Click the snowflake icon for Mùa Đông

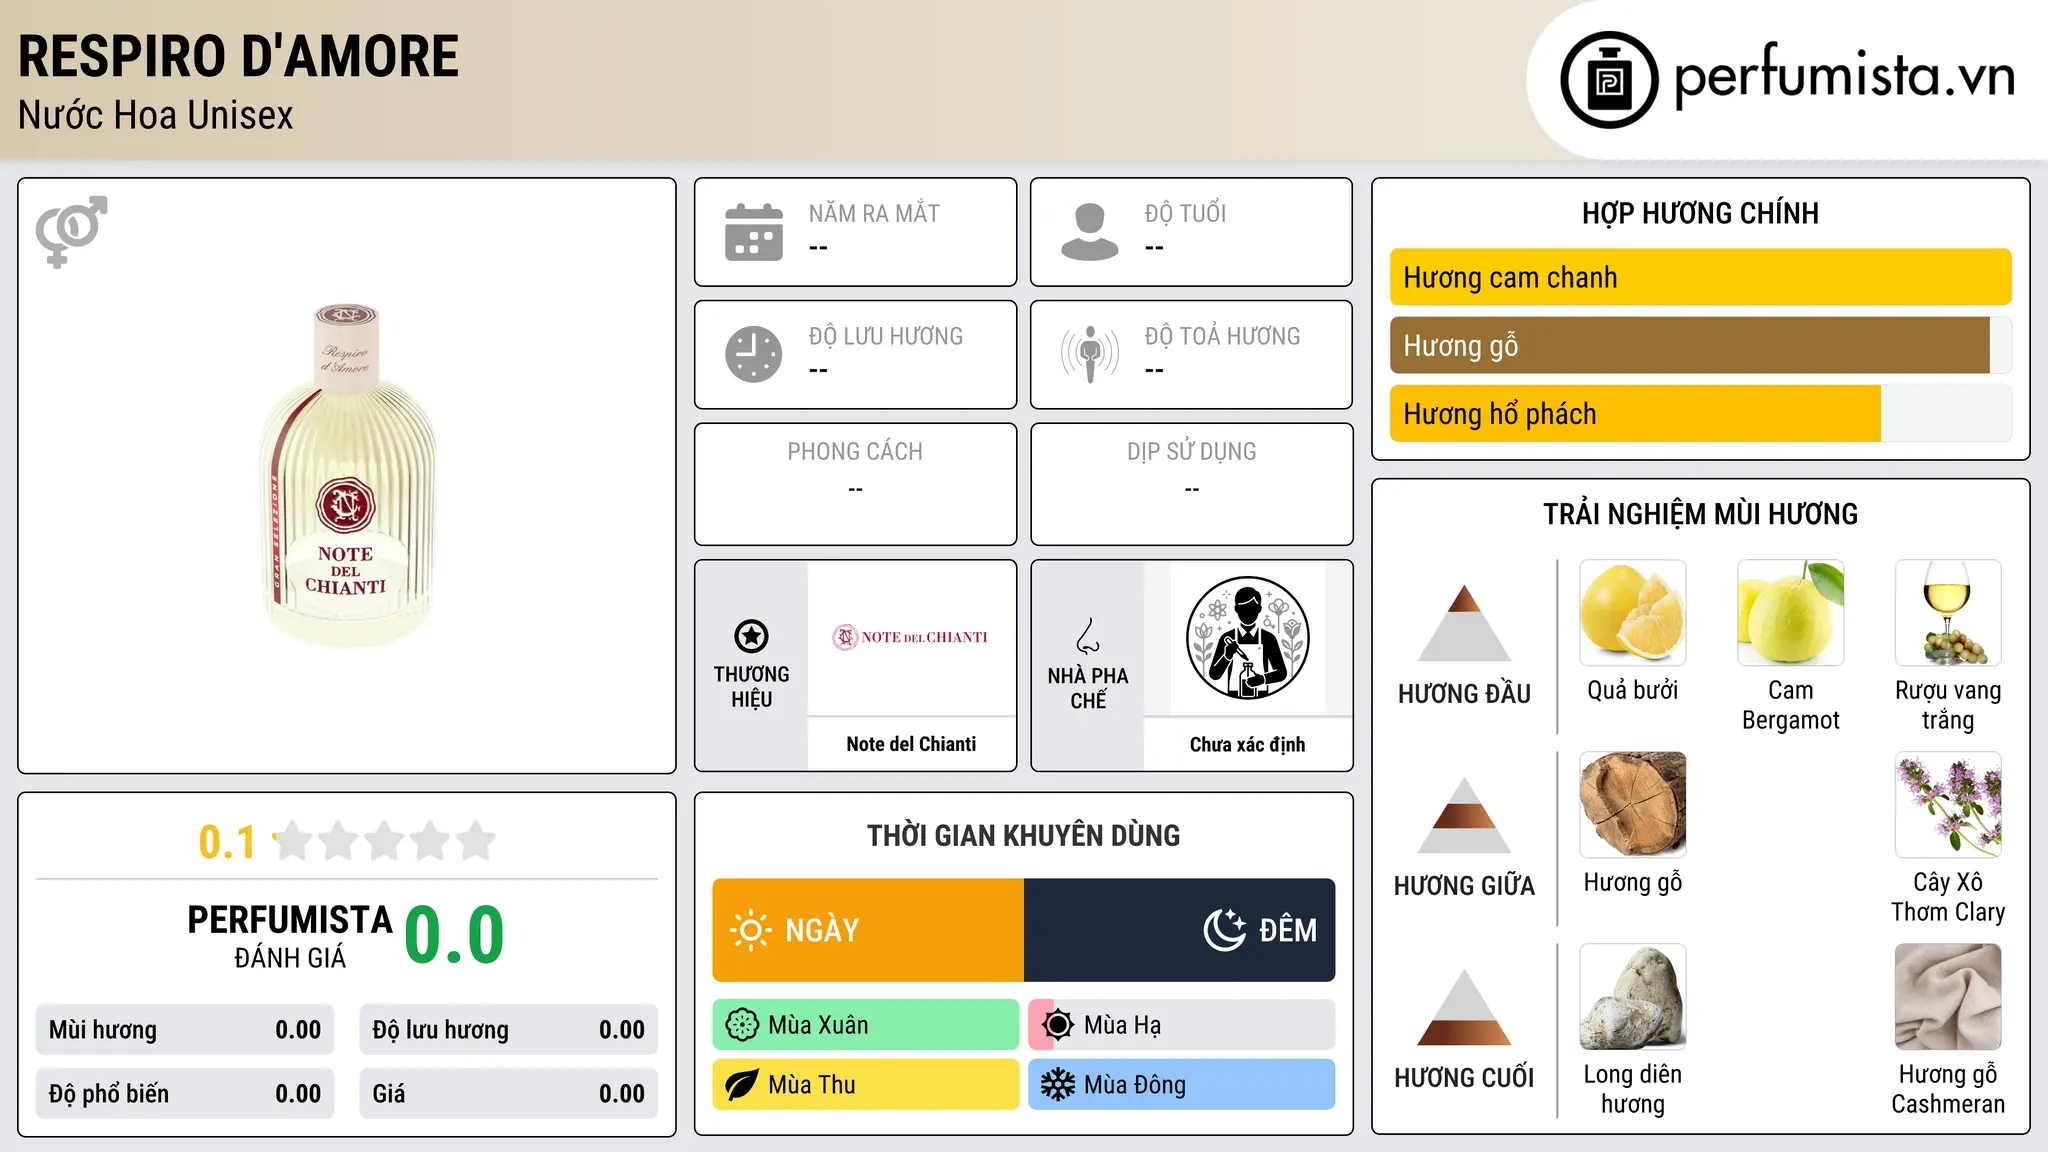1058,1085
